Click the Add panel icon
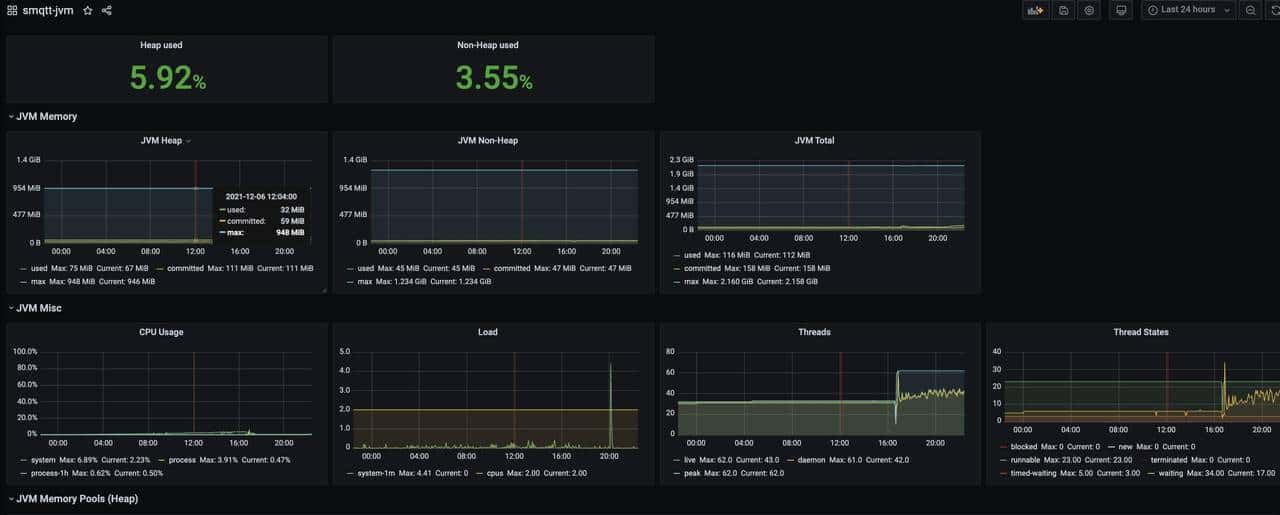The image size is (1280, 515). click(1035, 10)
